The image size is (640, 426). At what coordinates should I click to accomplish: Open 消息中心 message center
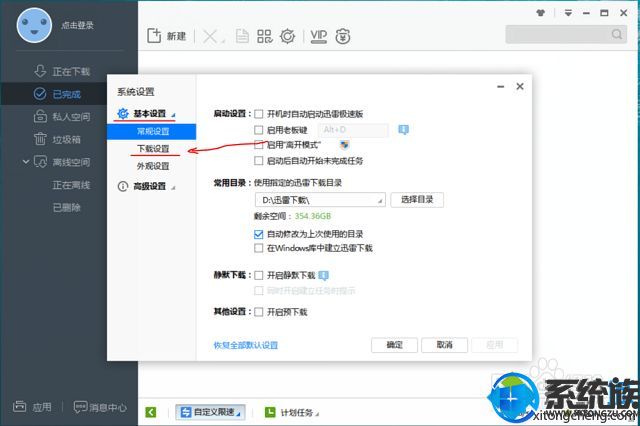[x=100, y=407]
